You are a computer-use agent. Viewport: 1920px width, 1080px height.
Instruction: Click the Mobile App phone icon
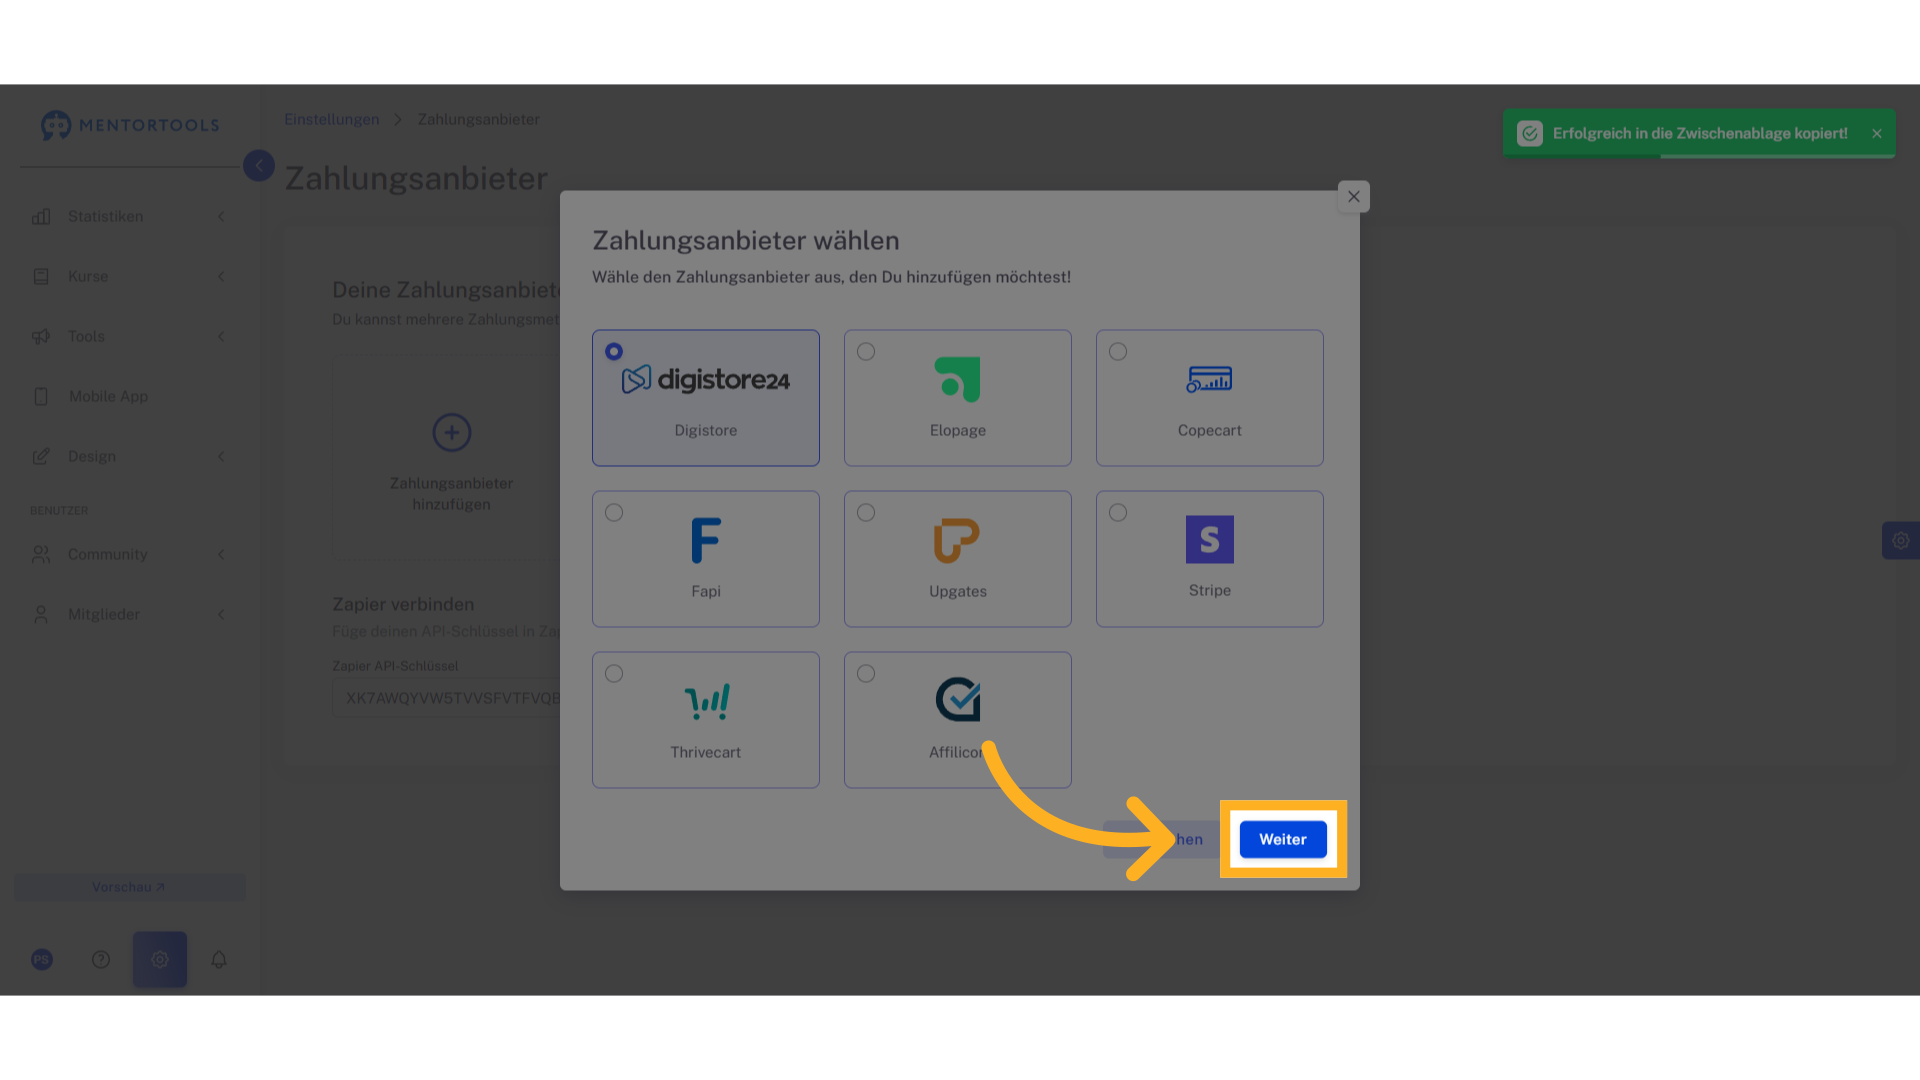41,396
